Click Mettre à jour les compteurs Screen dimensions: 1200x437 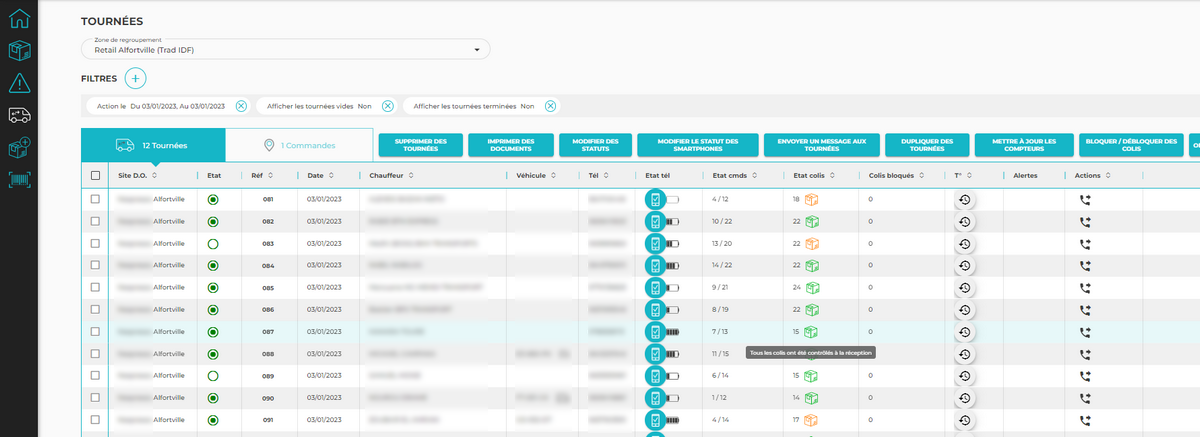point(1024,145)
